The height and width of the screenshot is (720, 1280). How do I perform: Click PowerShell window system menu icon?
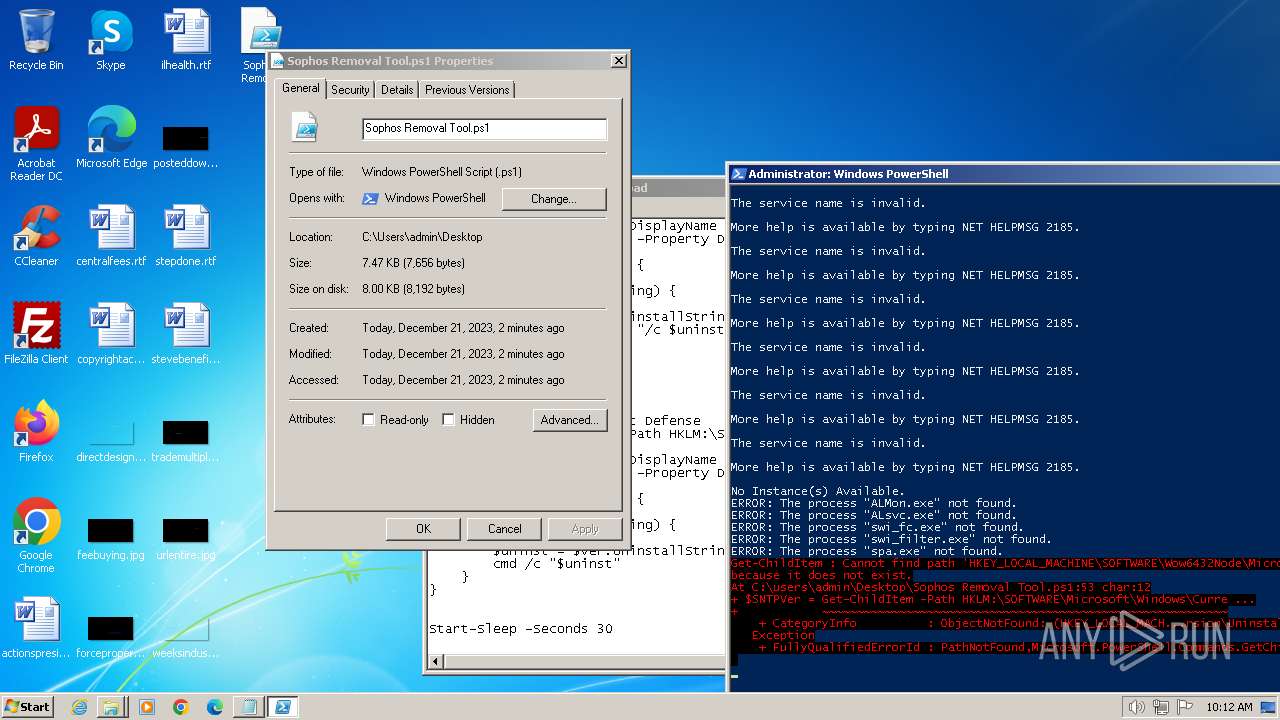[738, 174]
